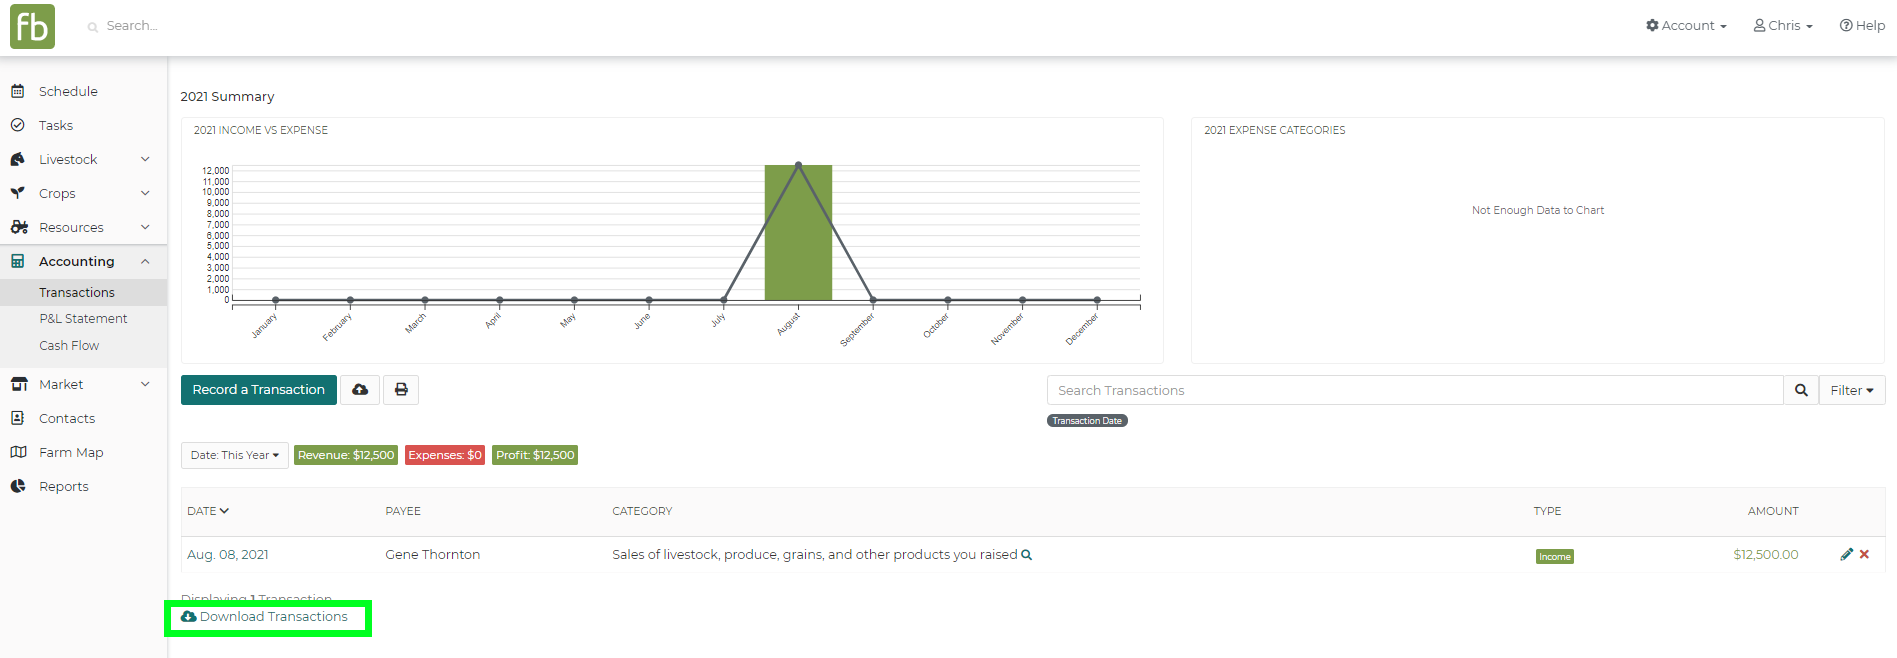Open the P&L Statement page
This screenshot has width=1897, height=658.
[83, 319]
